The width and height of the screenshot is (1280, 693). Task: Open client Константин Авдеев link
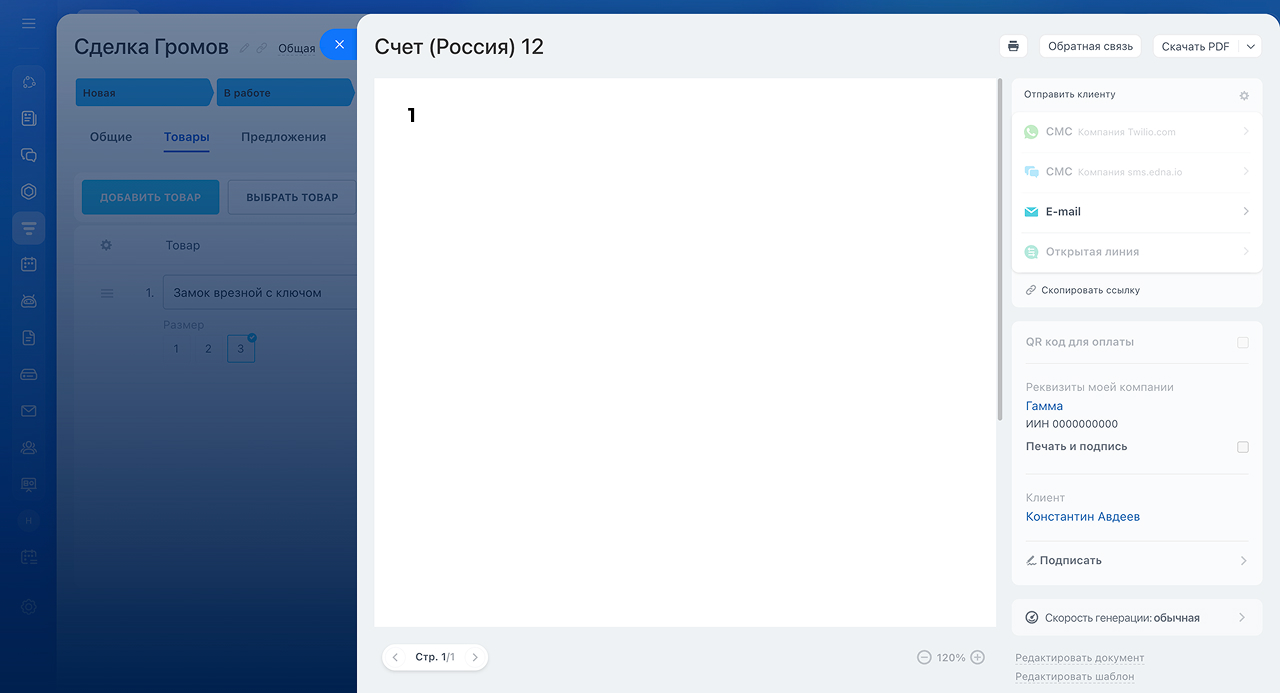point(1083,517)
